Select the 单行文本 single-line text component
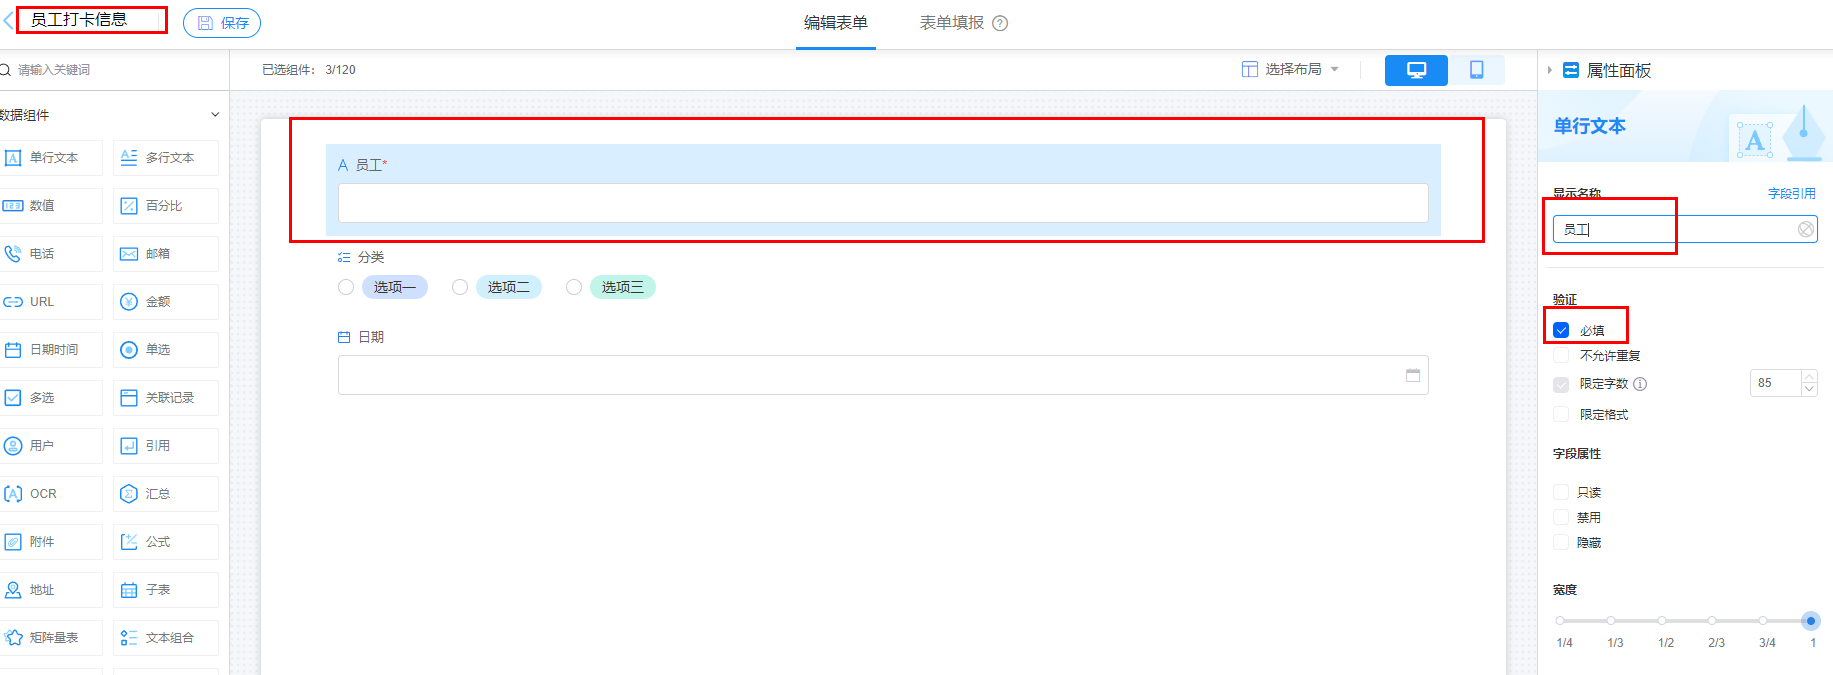The image size is (1833, 675). pos(50,158)
